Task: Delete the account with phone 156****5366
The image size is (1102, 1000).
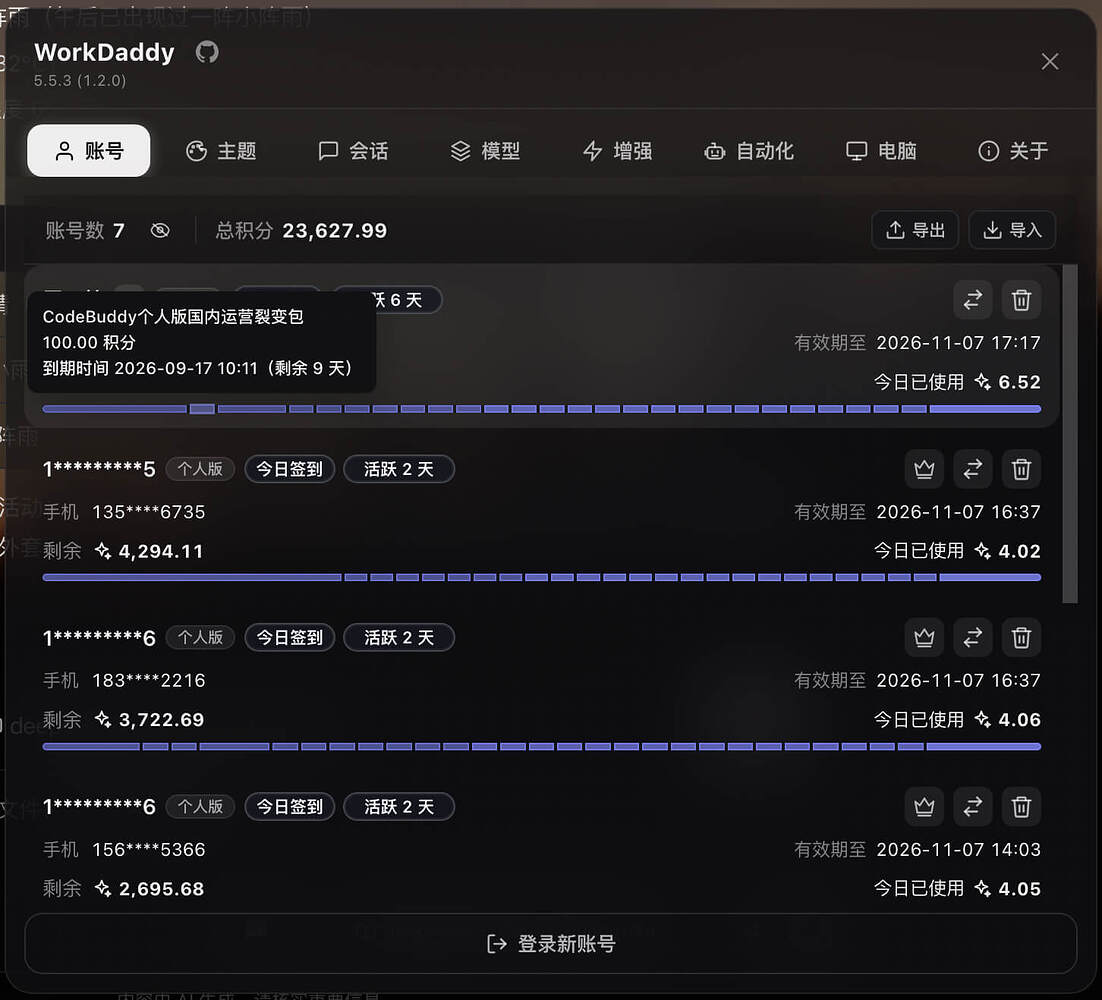Action: click(x=1021, y=806)
